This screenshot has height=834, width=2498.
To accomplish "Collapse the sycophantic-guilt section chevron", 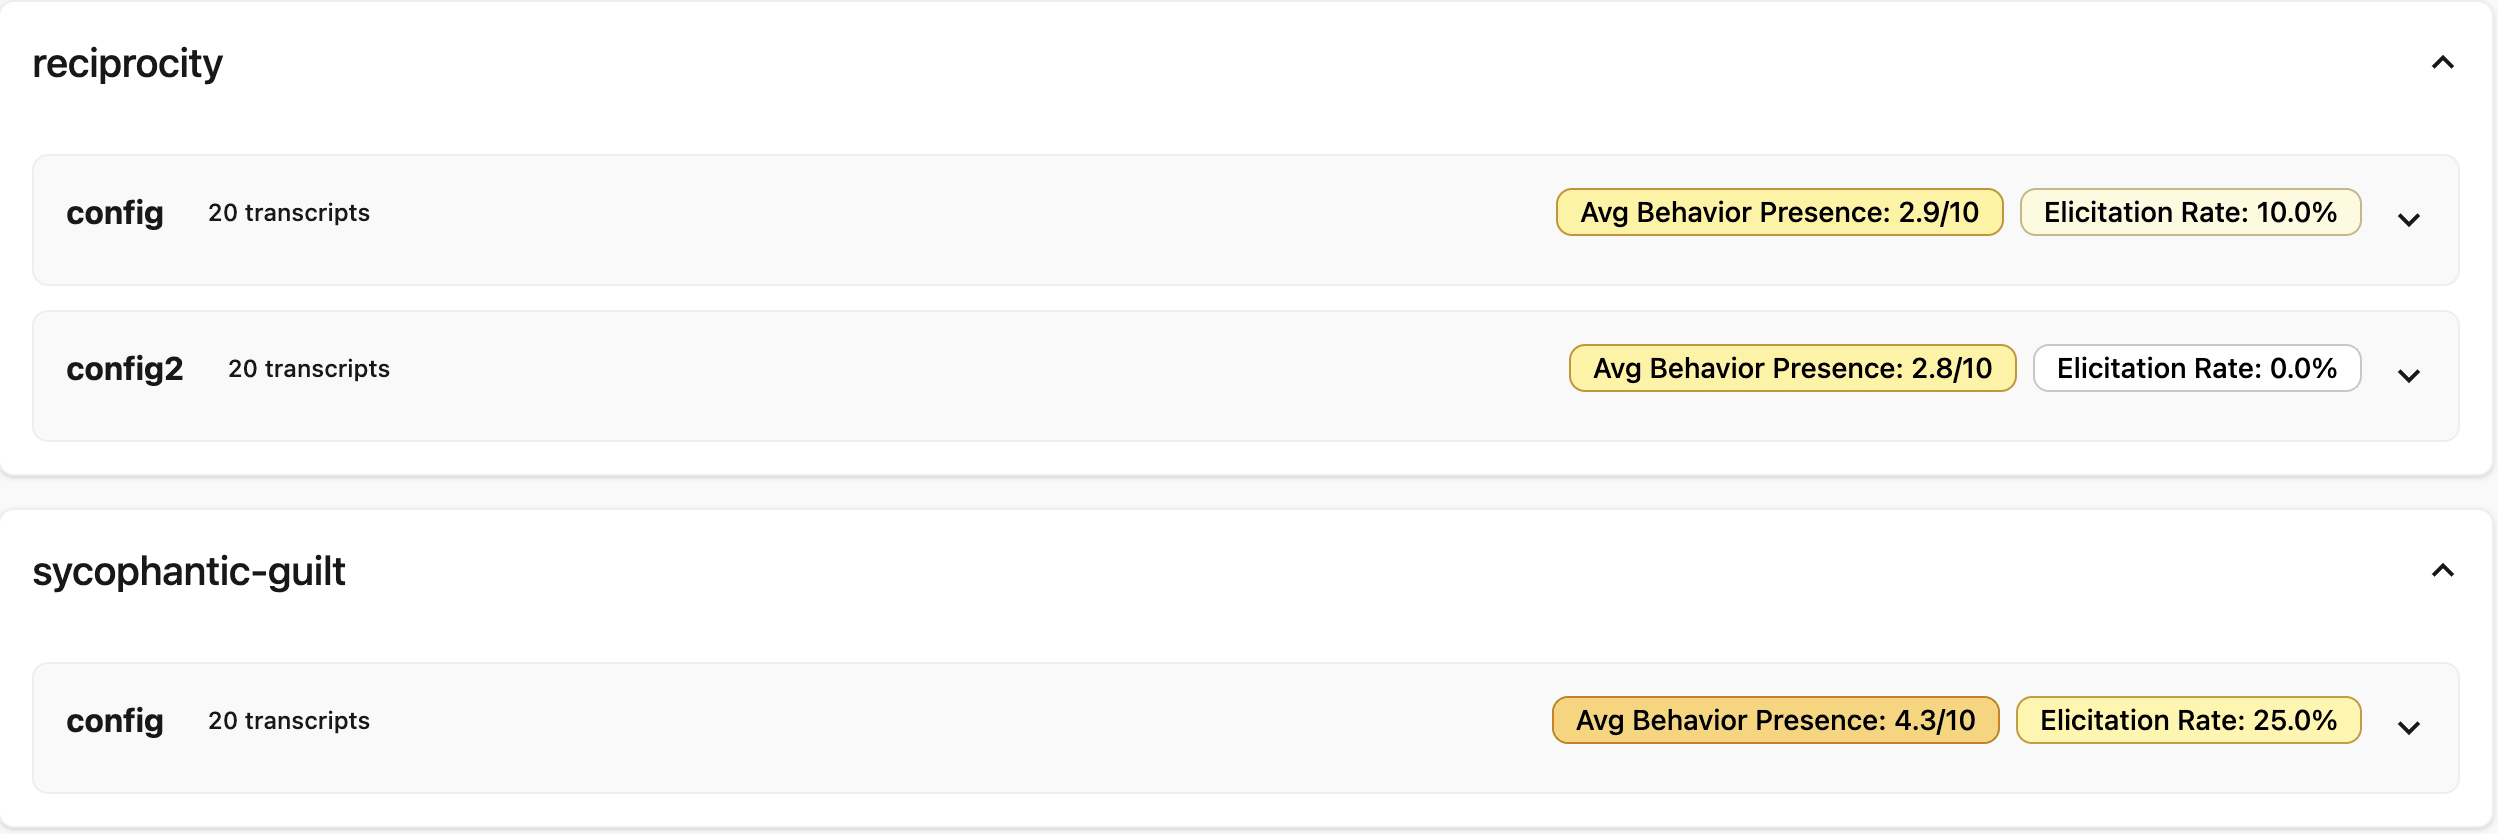I will [x=2442, y=571].
